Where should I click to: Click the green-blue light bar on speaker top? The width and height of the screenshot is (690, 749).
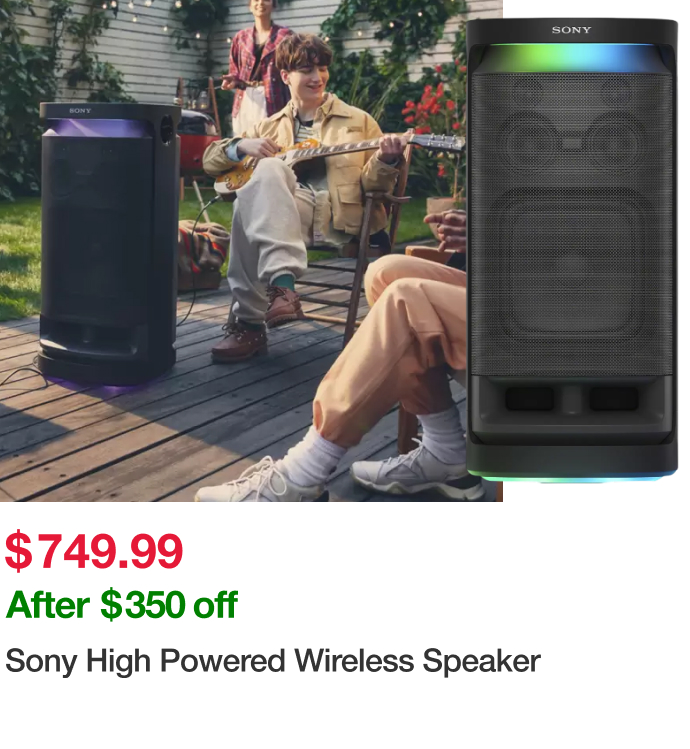coord(571,58)
